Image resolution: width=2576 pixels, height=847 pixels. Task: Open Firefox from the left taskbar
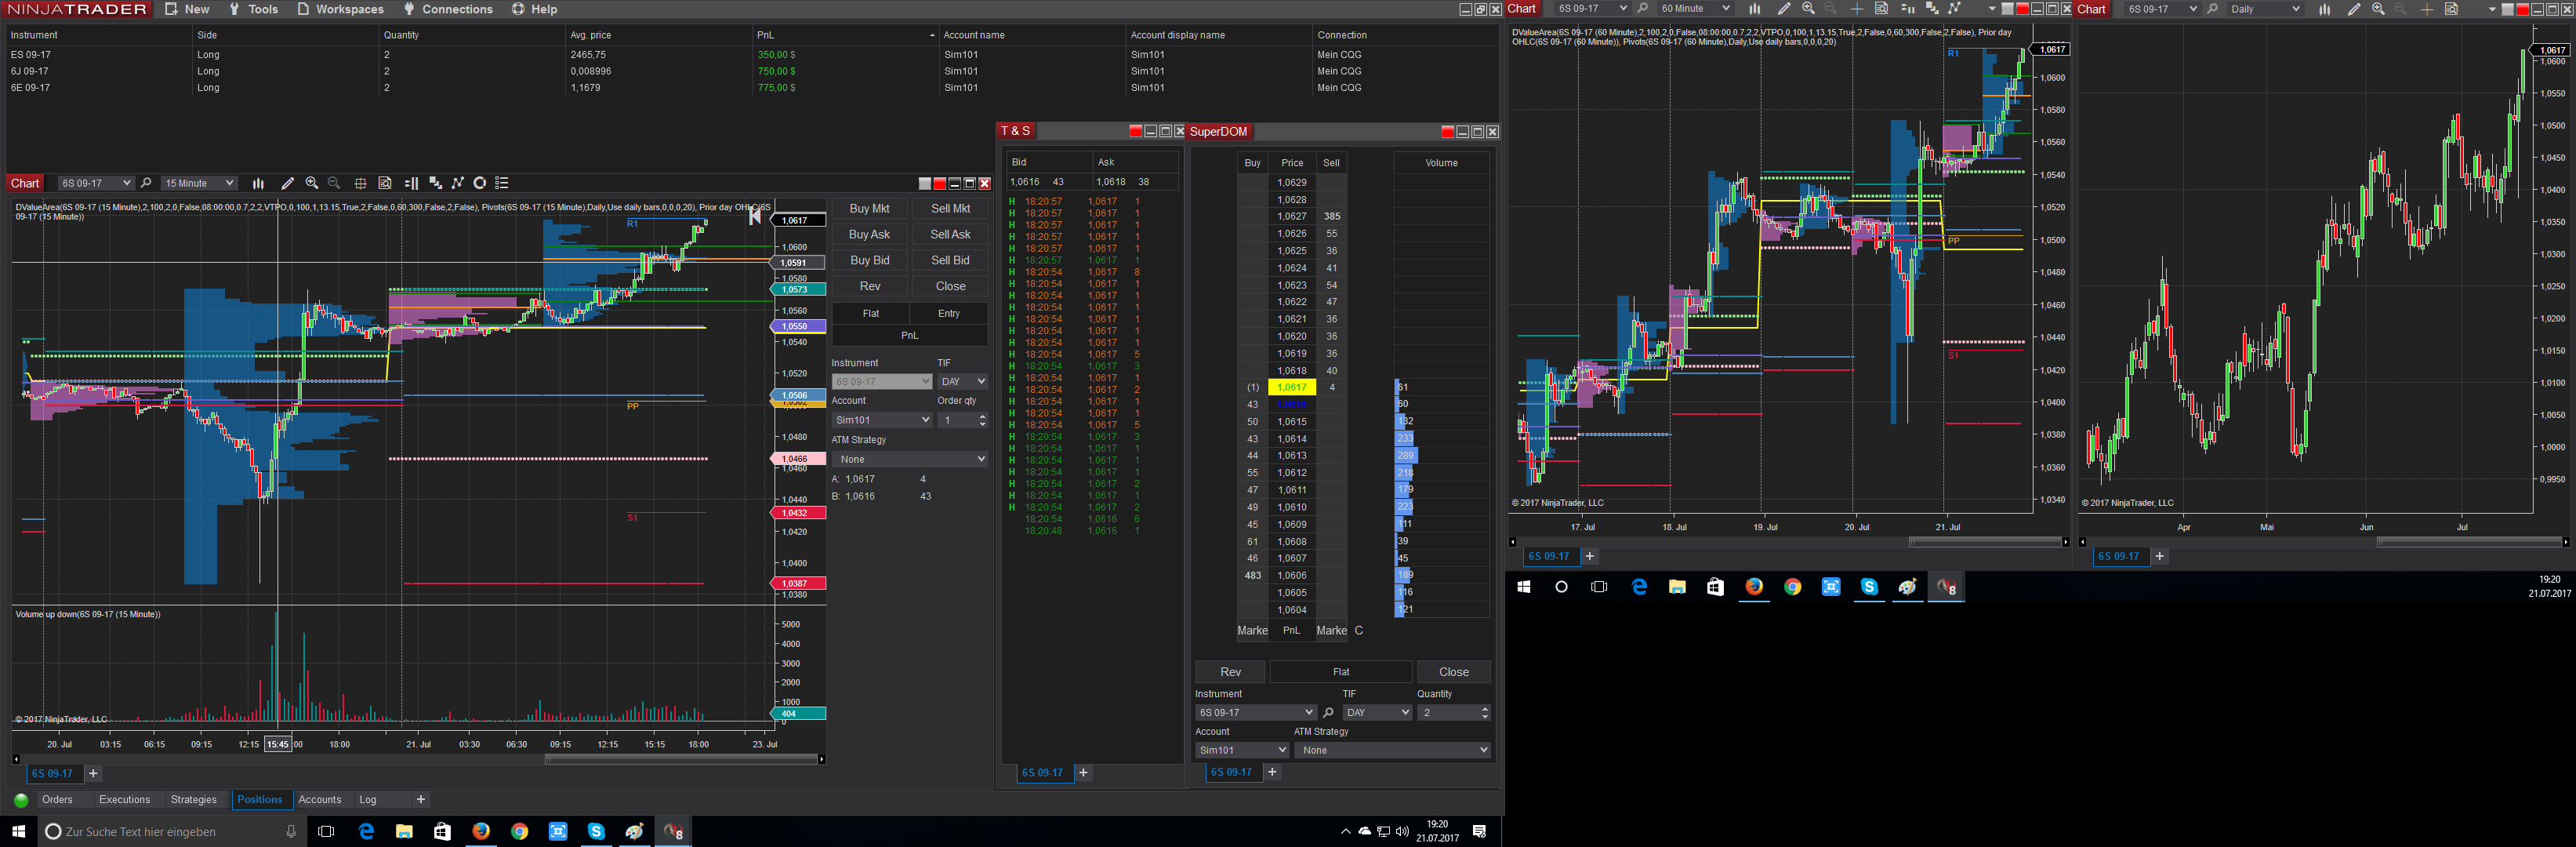click(x=481, y=831)
